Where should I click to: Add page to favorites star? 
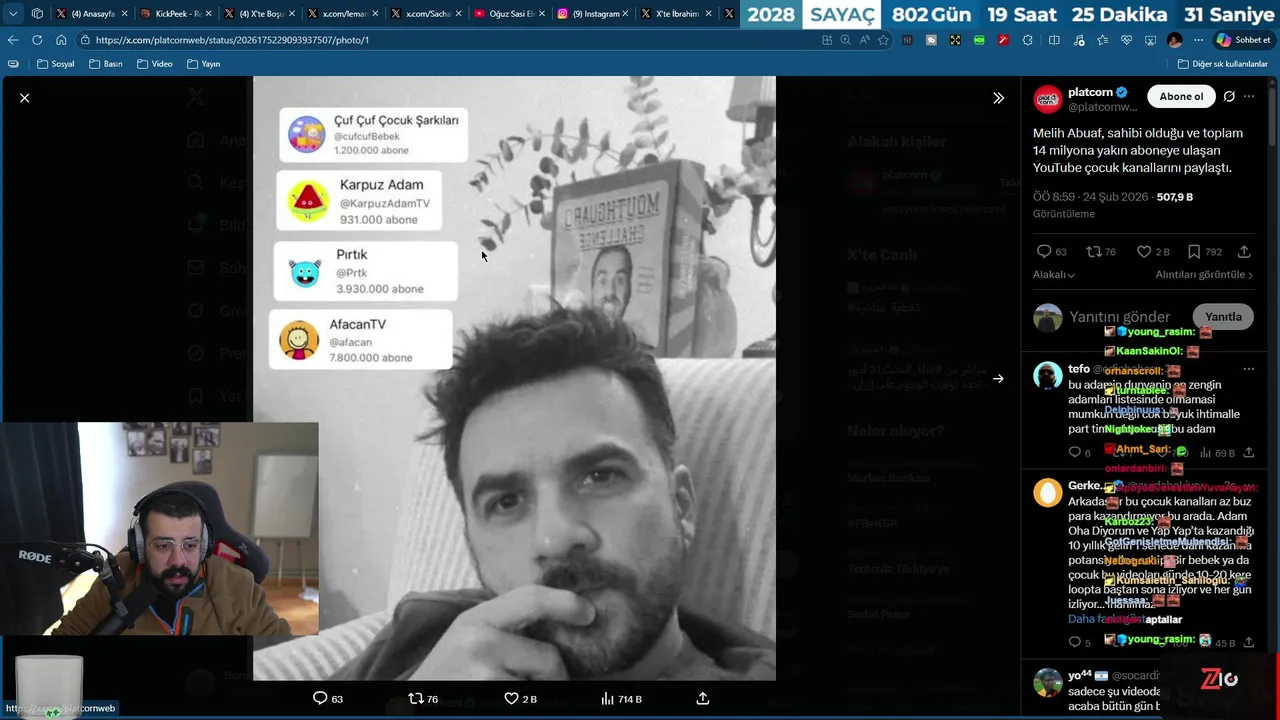(x=883, y=40)
